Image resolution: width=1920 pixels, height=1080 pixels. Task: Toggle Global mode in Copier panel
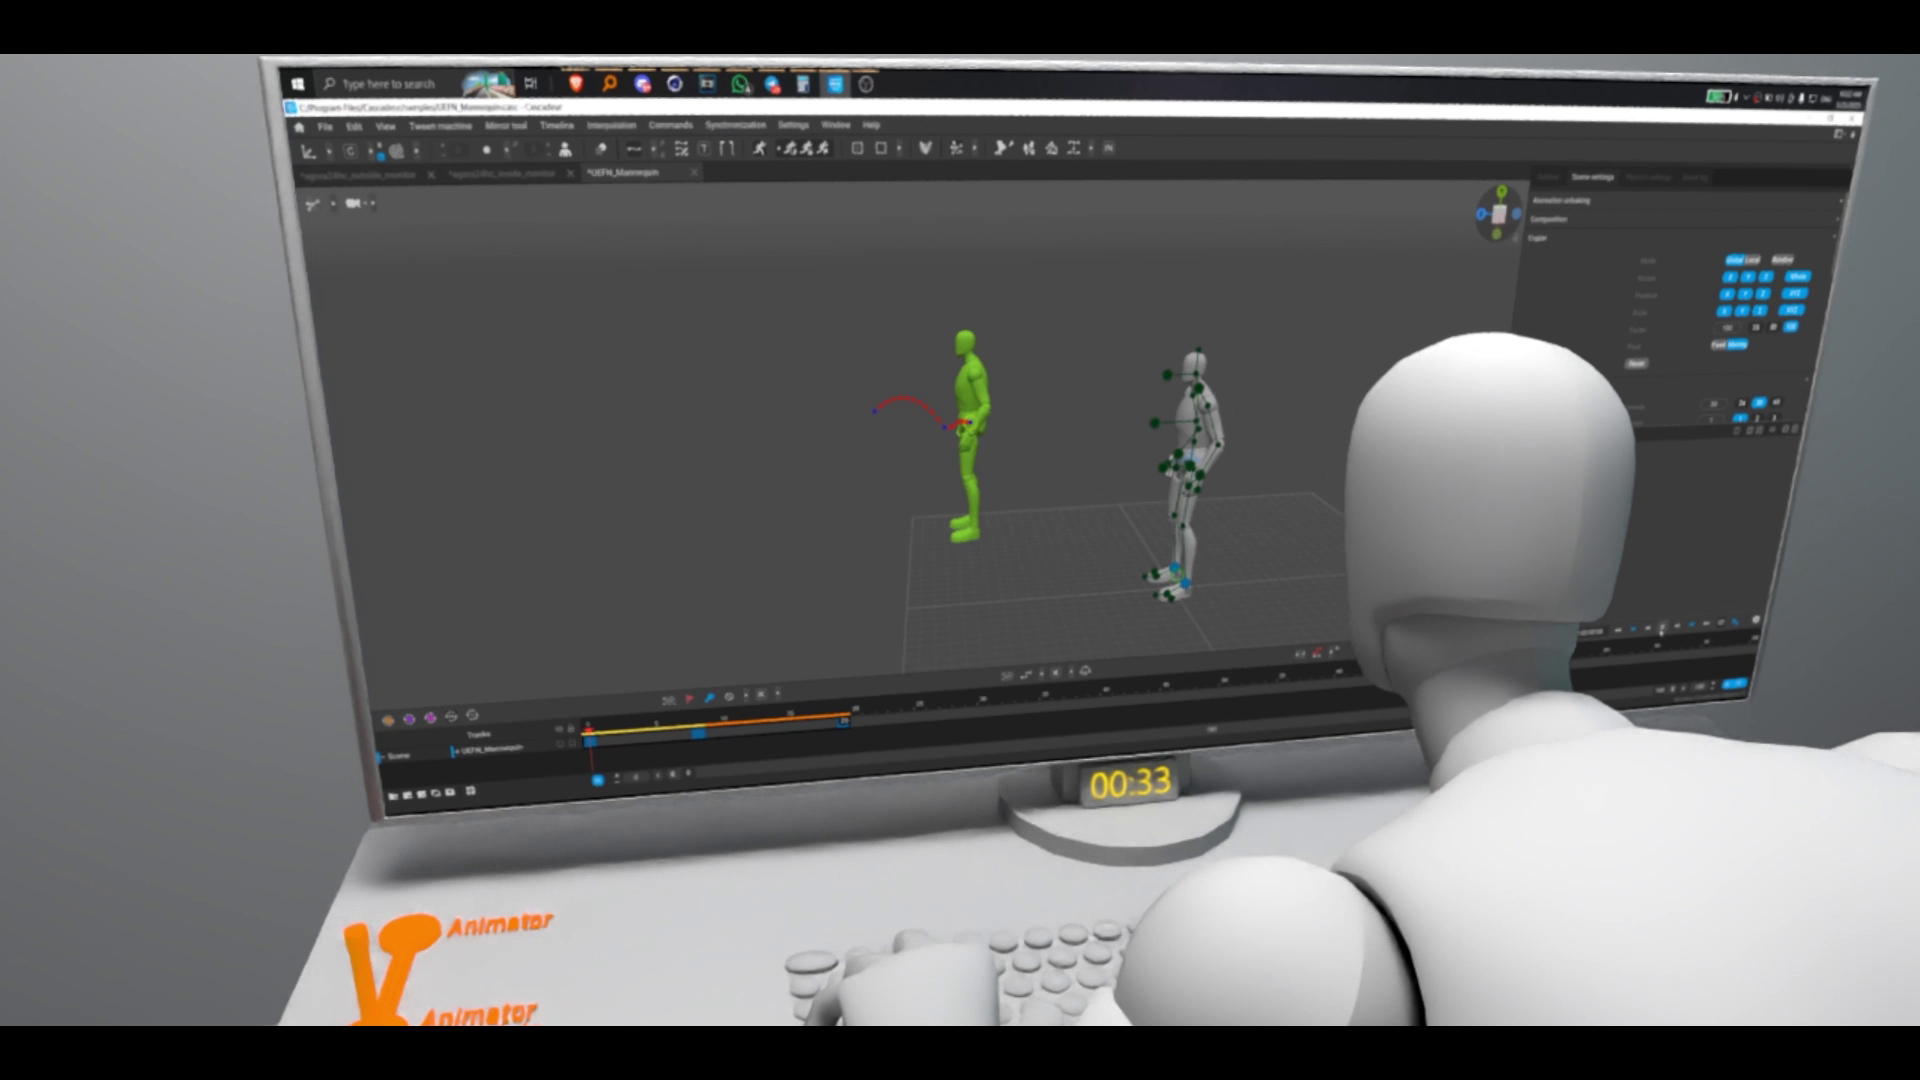(x=1735, y=260)
